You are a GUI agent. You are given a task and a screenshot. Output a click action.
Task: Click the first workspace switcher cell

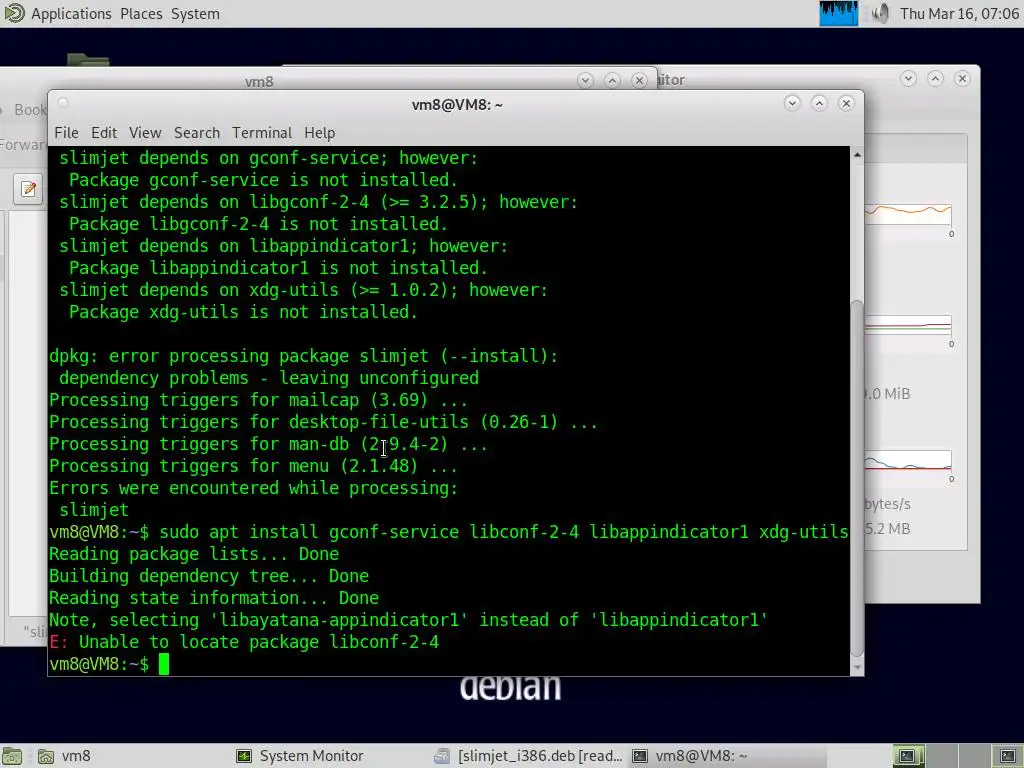click(x=908, y=756)
